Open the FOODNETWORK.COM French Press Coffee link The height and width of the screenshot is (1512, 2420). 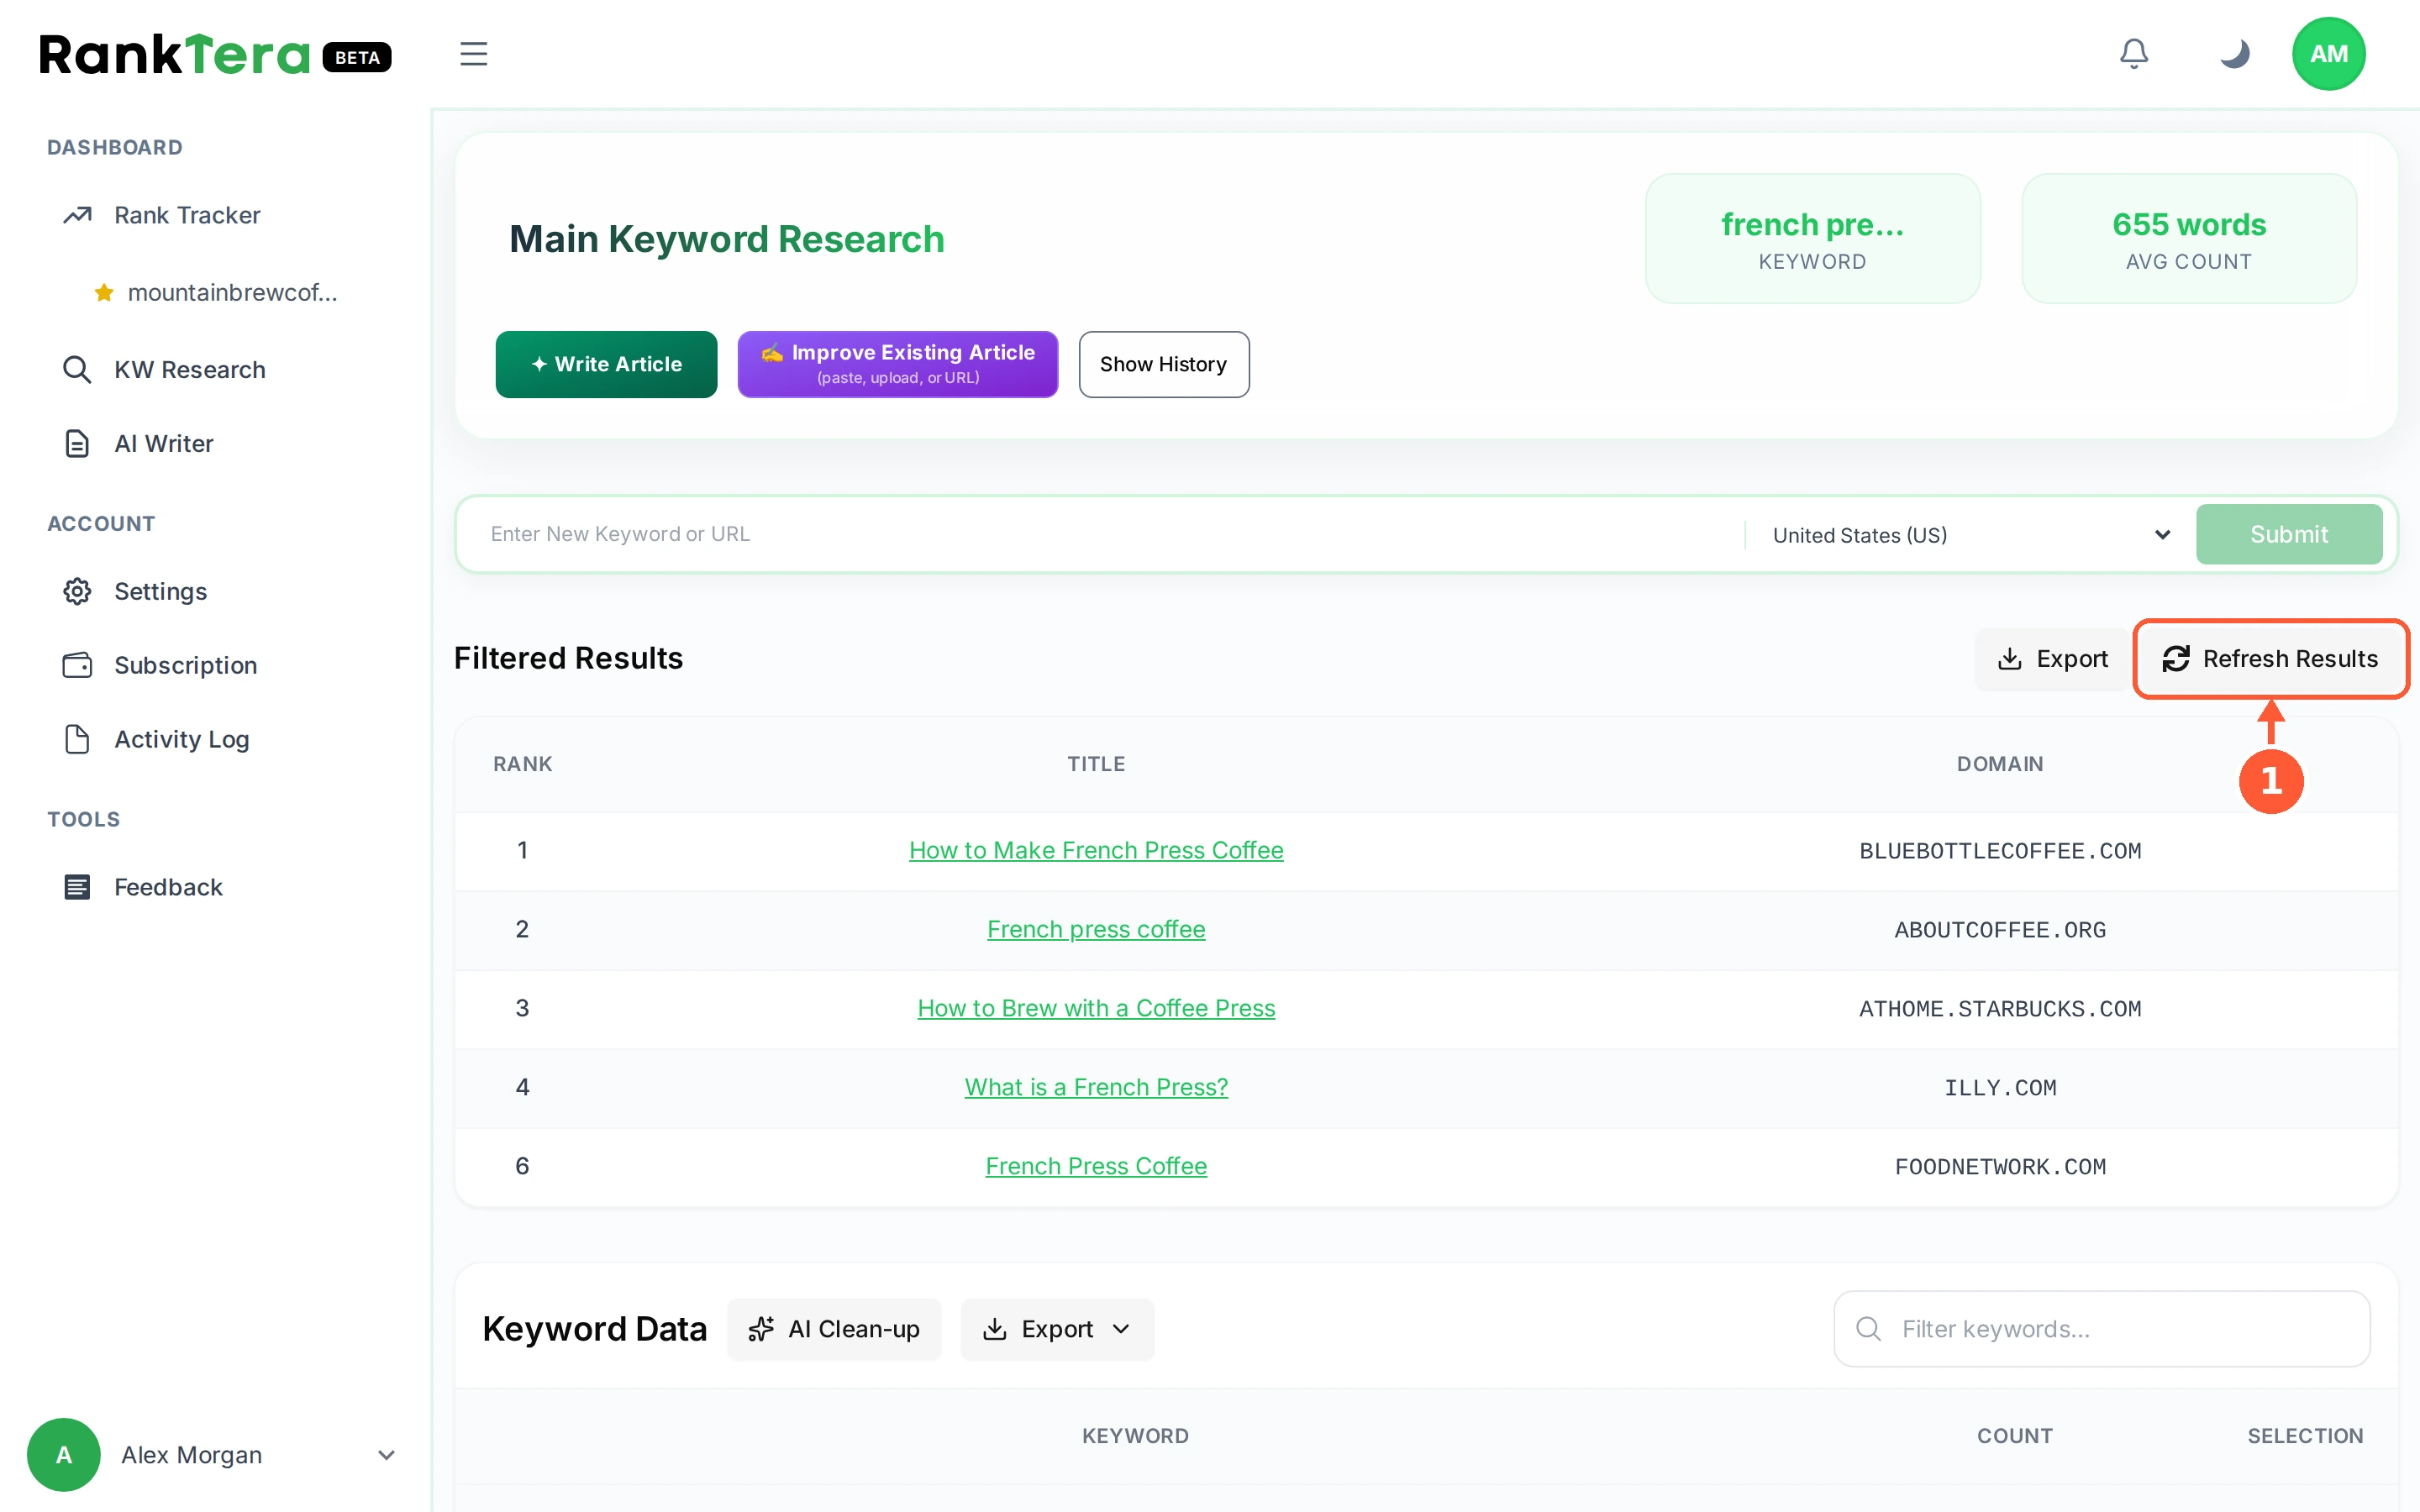(x=1096, y=1166)
